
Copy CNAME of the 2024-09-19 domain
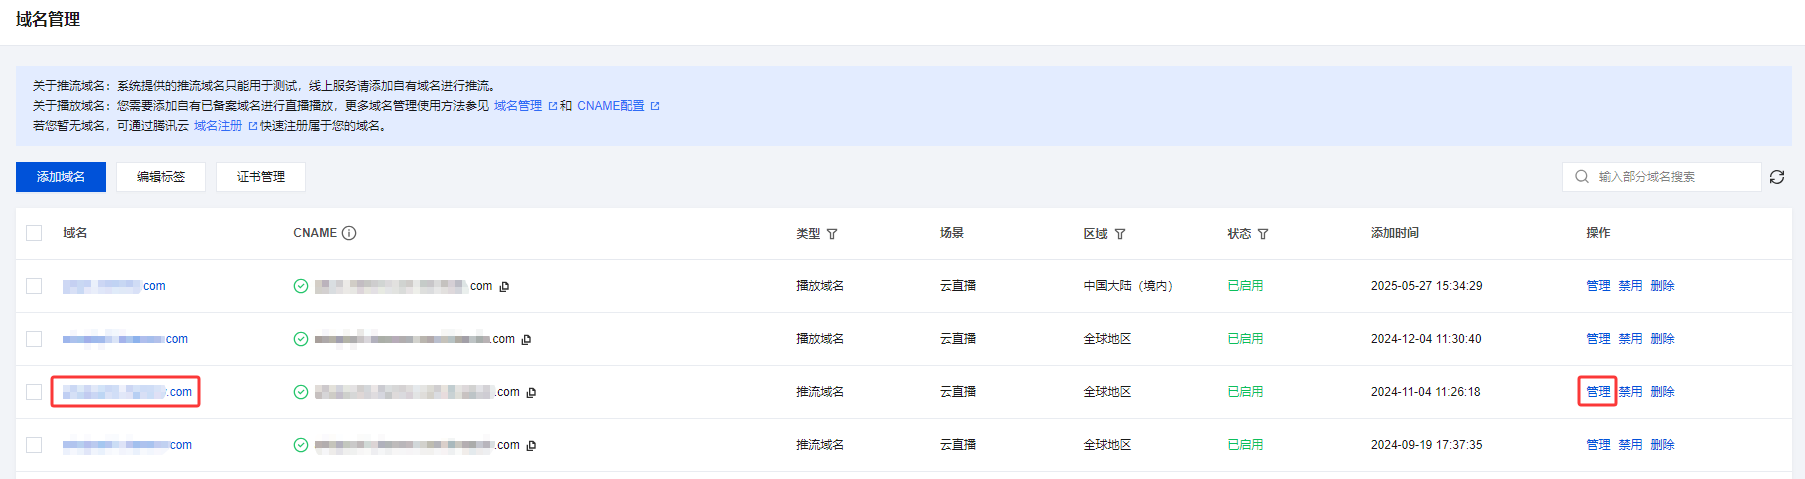[531, 446]
